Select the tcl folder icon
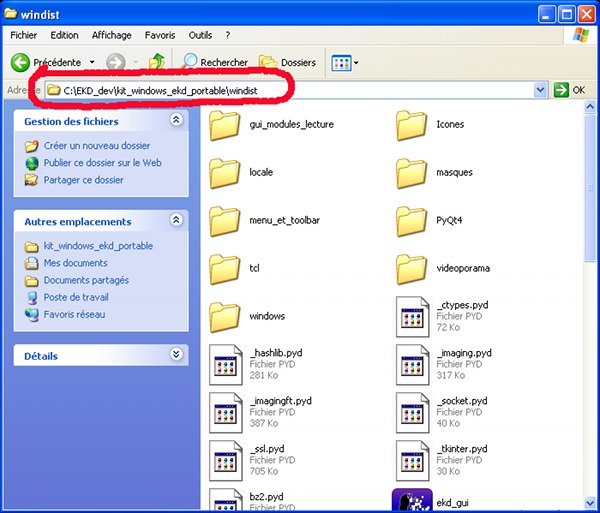Image resolution: width=600 pixels, height=513 pixels. point(224,269)
